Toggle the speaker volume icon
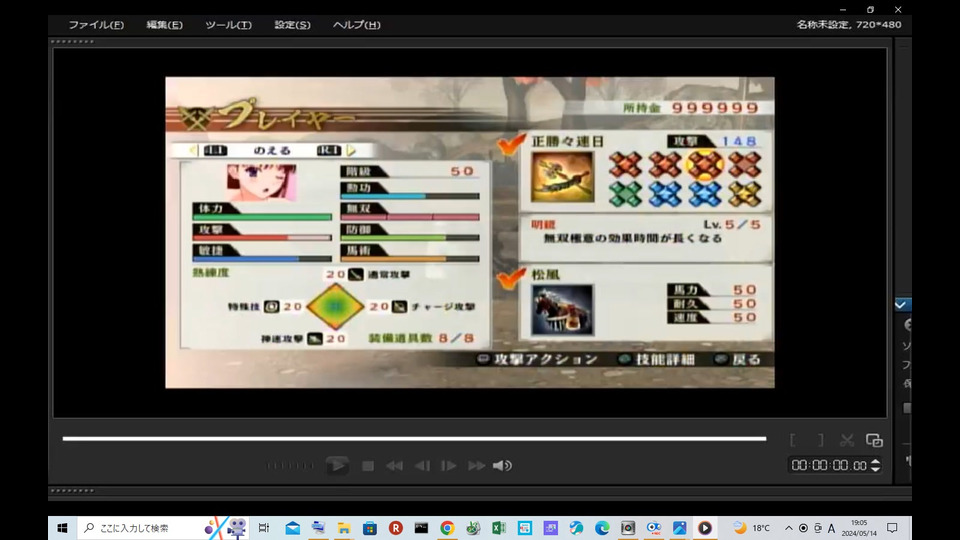 pos(502,466)
